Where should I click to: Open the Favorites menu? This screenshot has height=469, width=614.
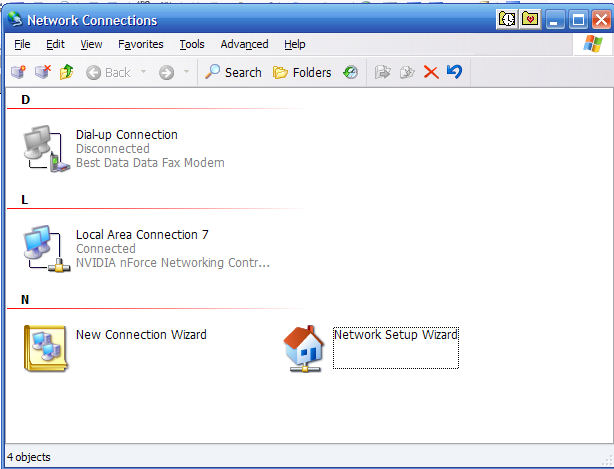(x=140, y=44)
